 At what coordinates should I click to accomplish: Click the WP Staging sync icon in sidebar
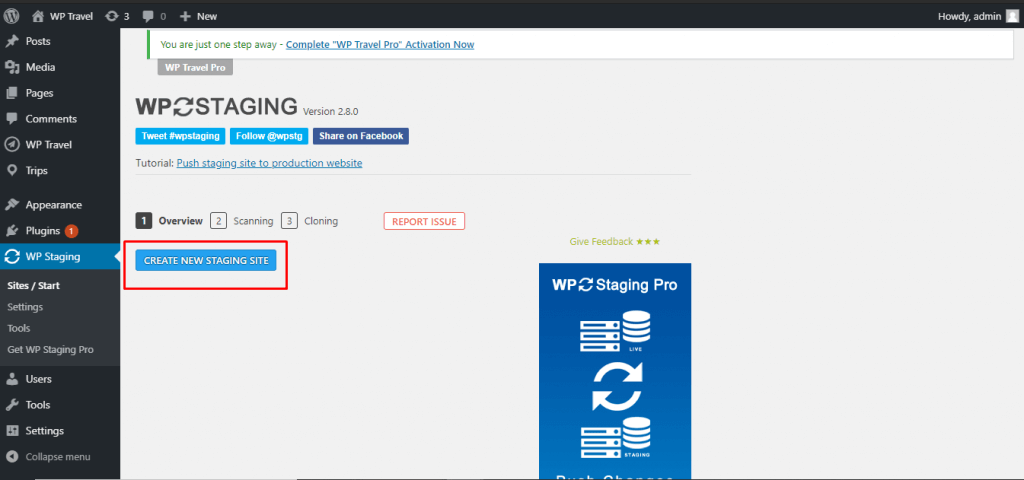point(11,257)
